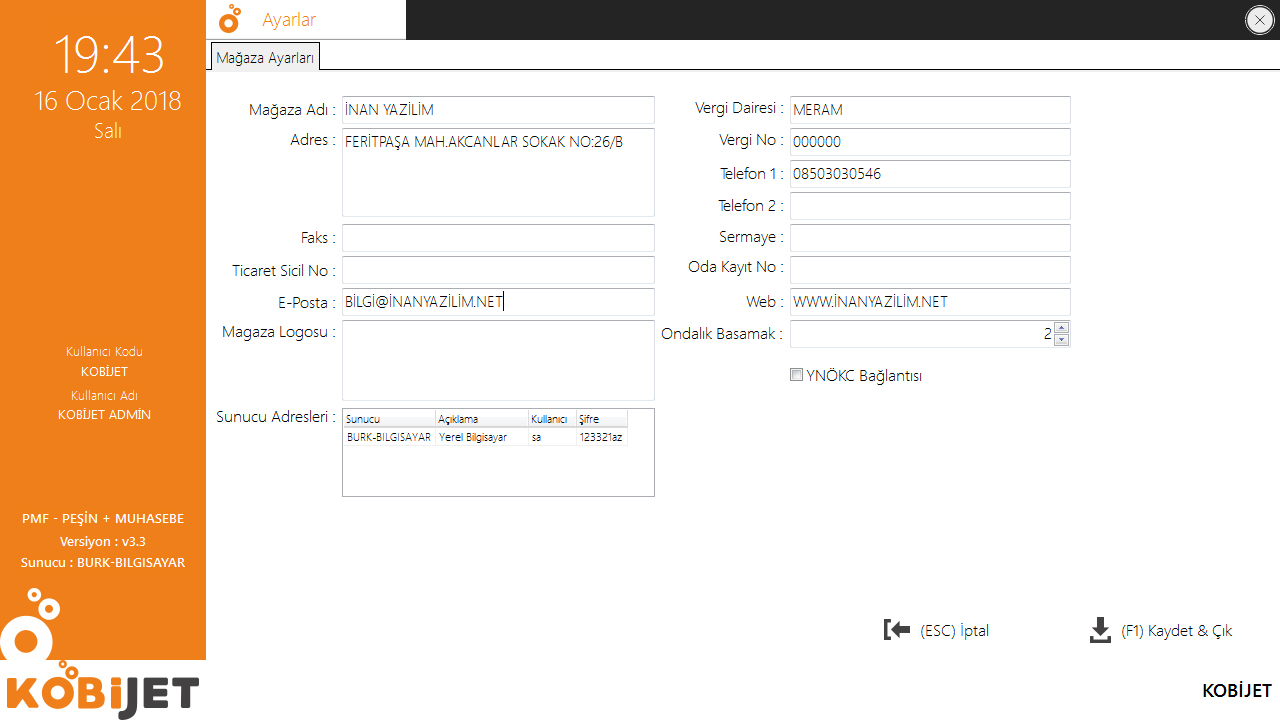The width and height of the screenshot is (1280, 720).
Task: Click the Sunucu column header
Action: coord(389,419)
